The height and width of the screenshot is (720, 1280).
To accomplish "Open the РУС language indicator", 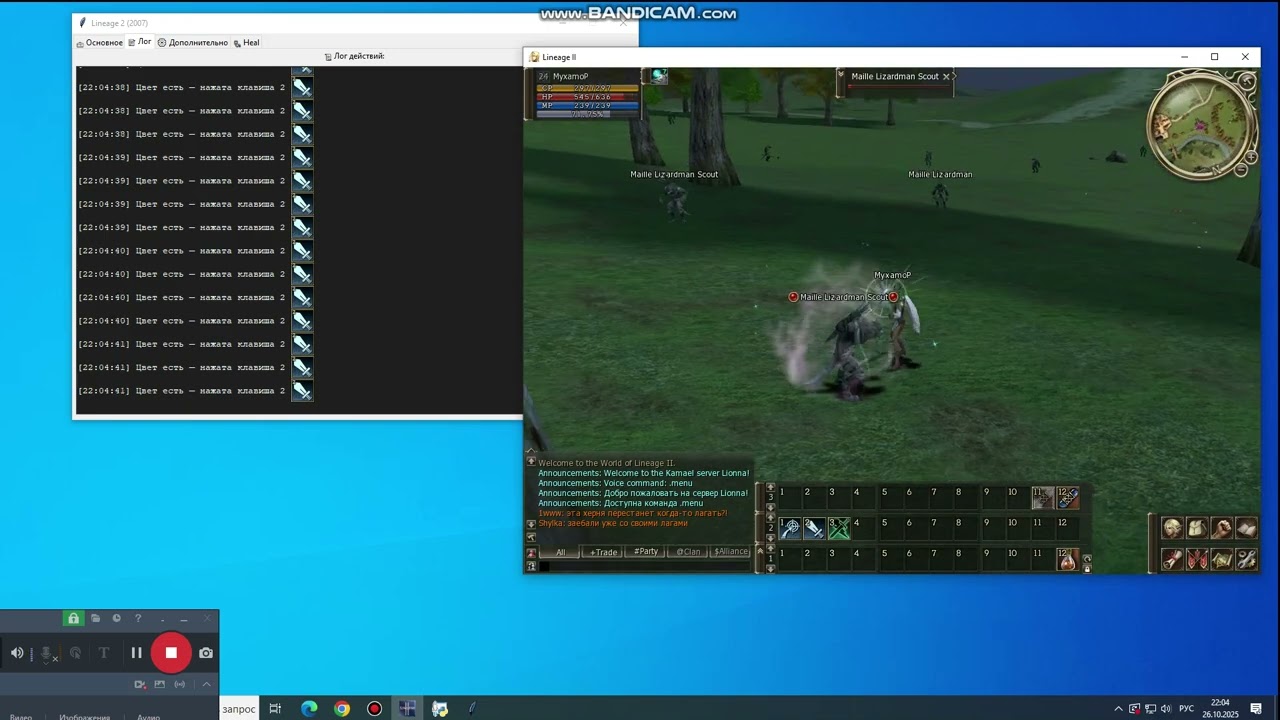I will [x=1186, y=708].
